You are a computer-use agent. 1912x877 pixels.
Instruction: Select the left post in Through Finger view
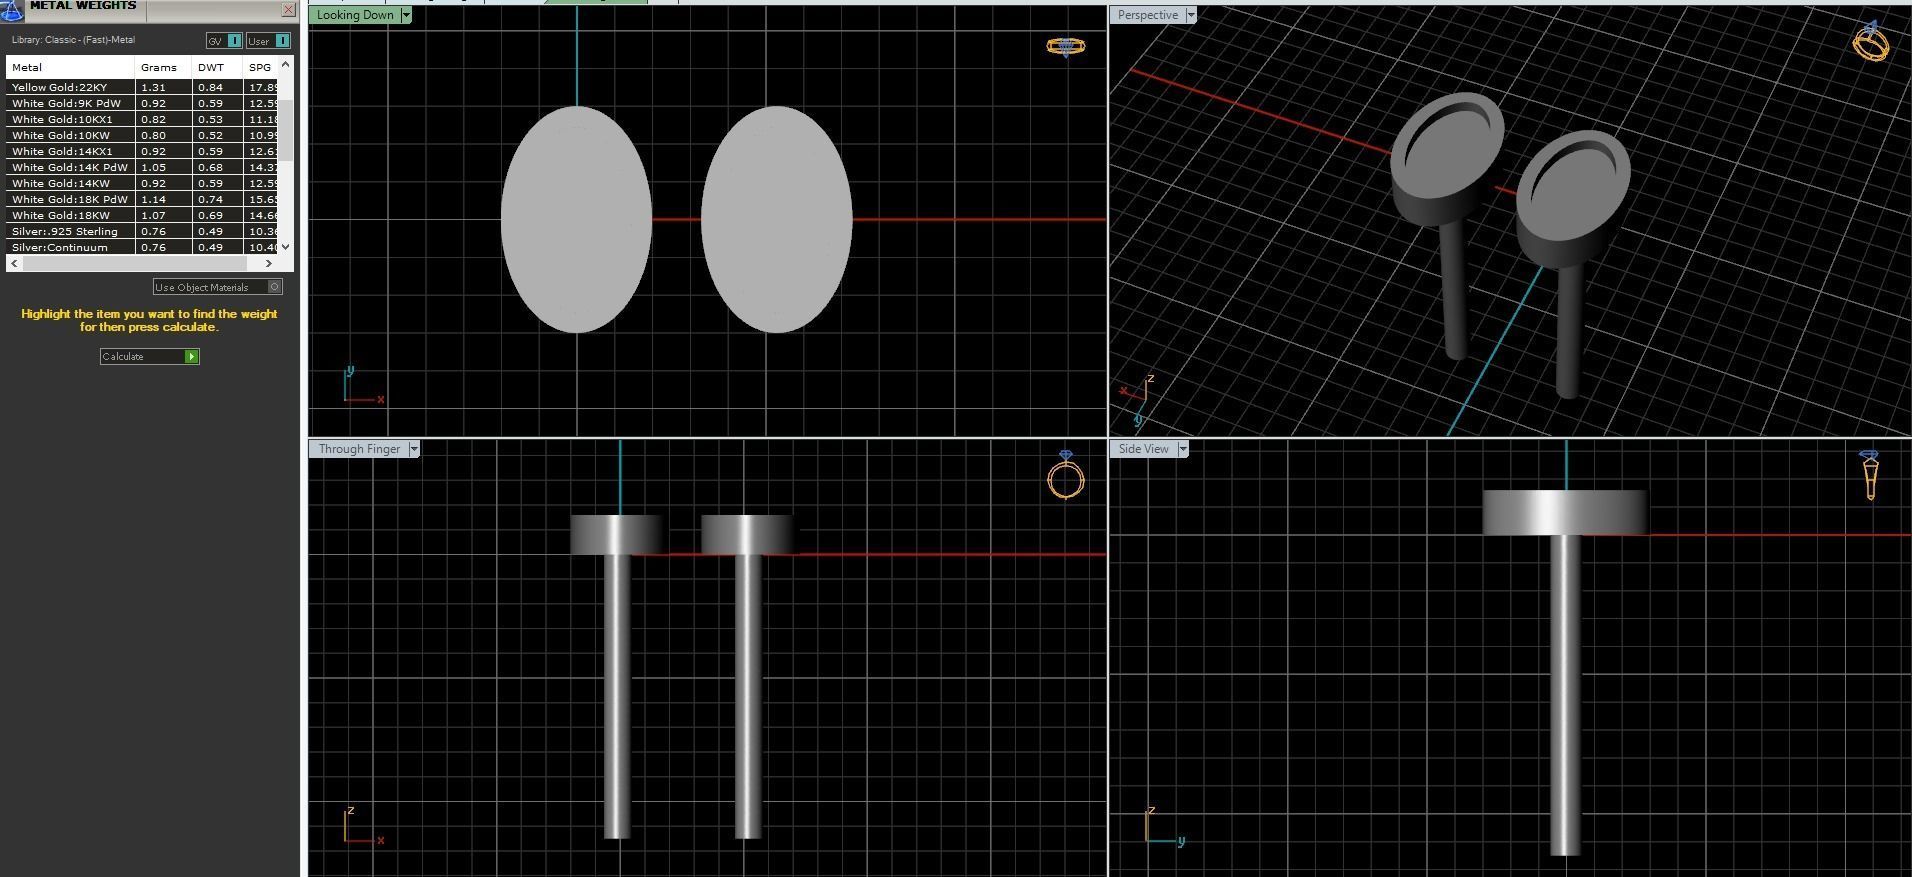617,695
